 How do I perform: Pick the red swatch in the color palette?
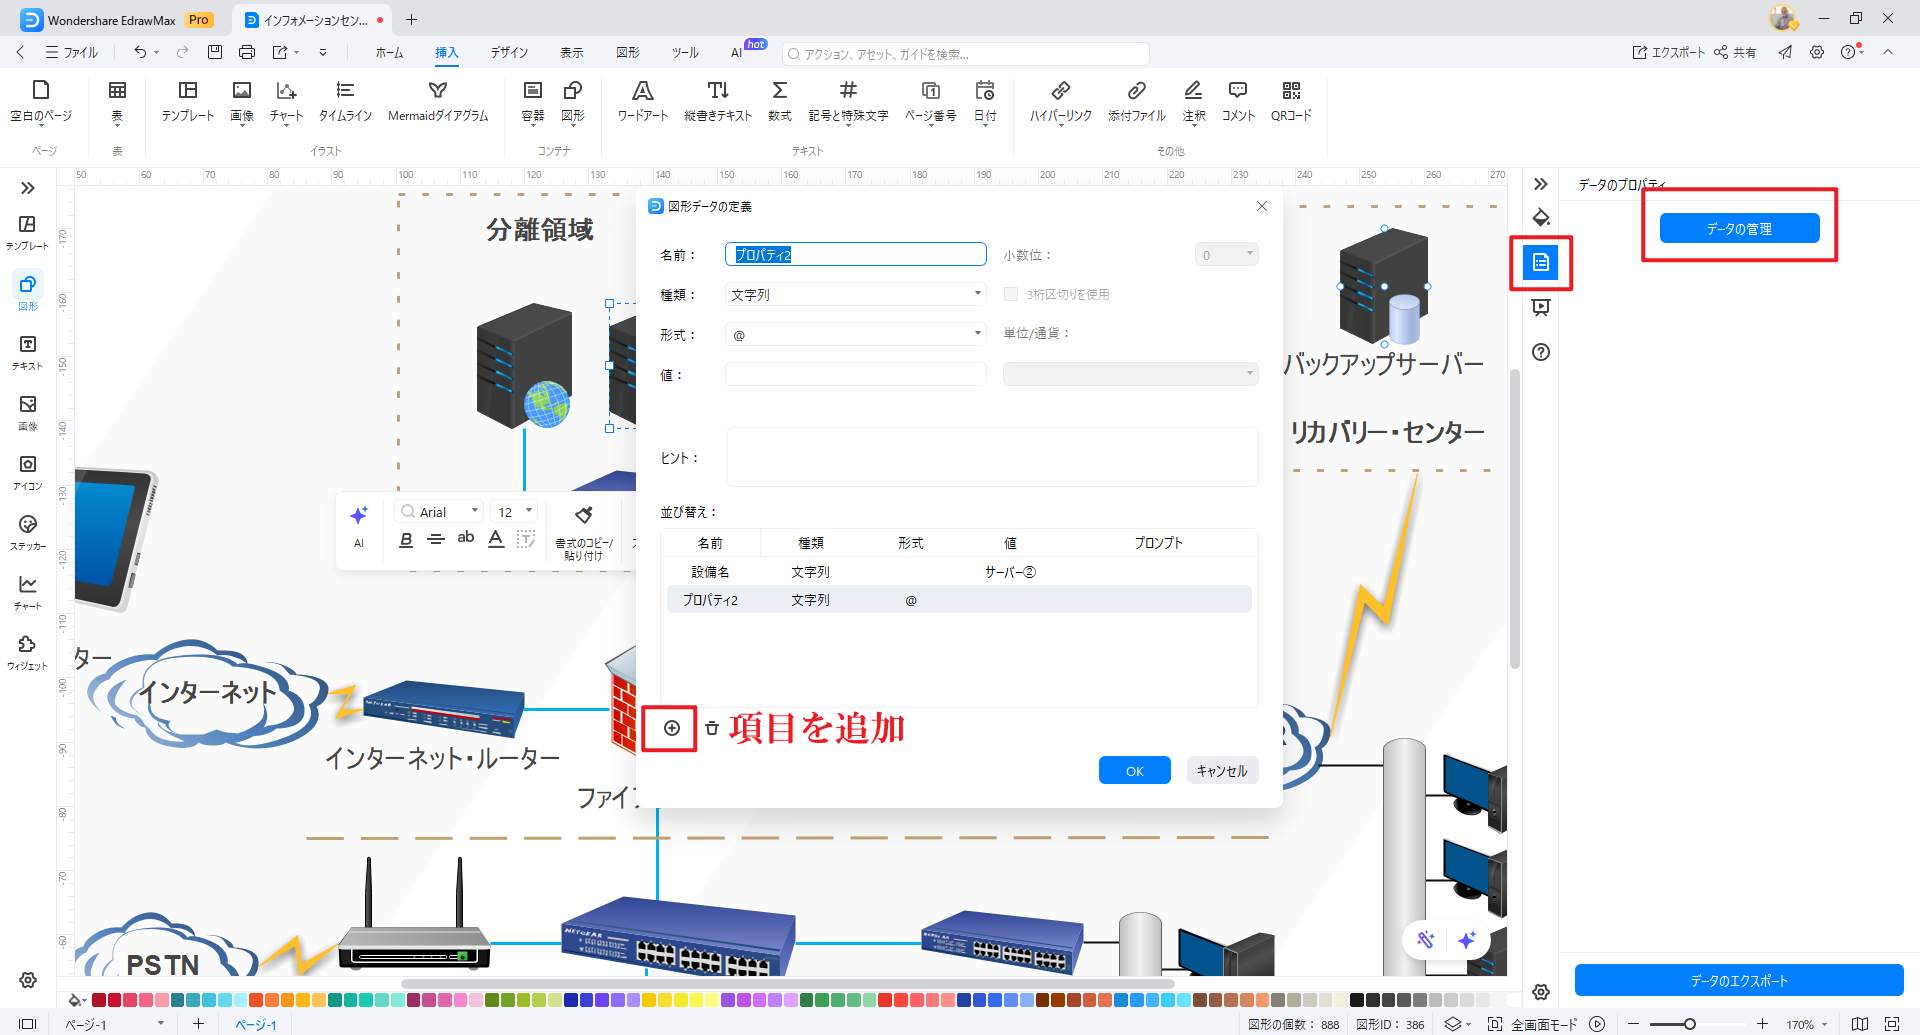click(x=115, y=1000)
